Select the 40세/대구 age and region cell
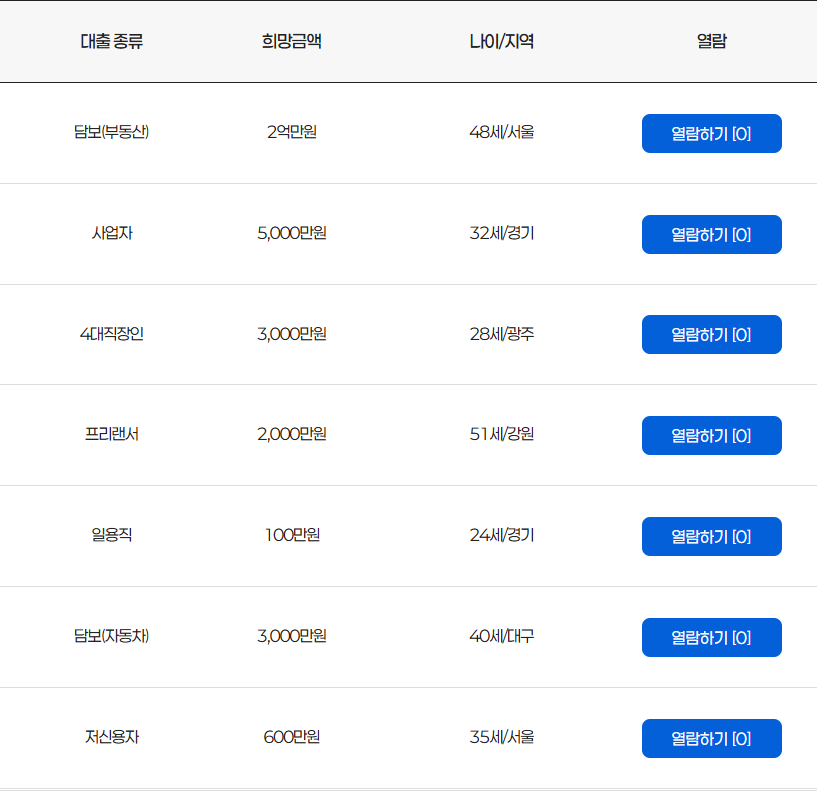Viewport: 817px width, 792px height. pos(502,637)
